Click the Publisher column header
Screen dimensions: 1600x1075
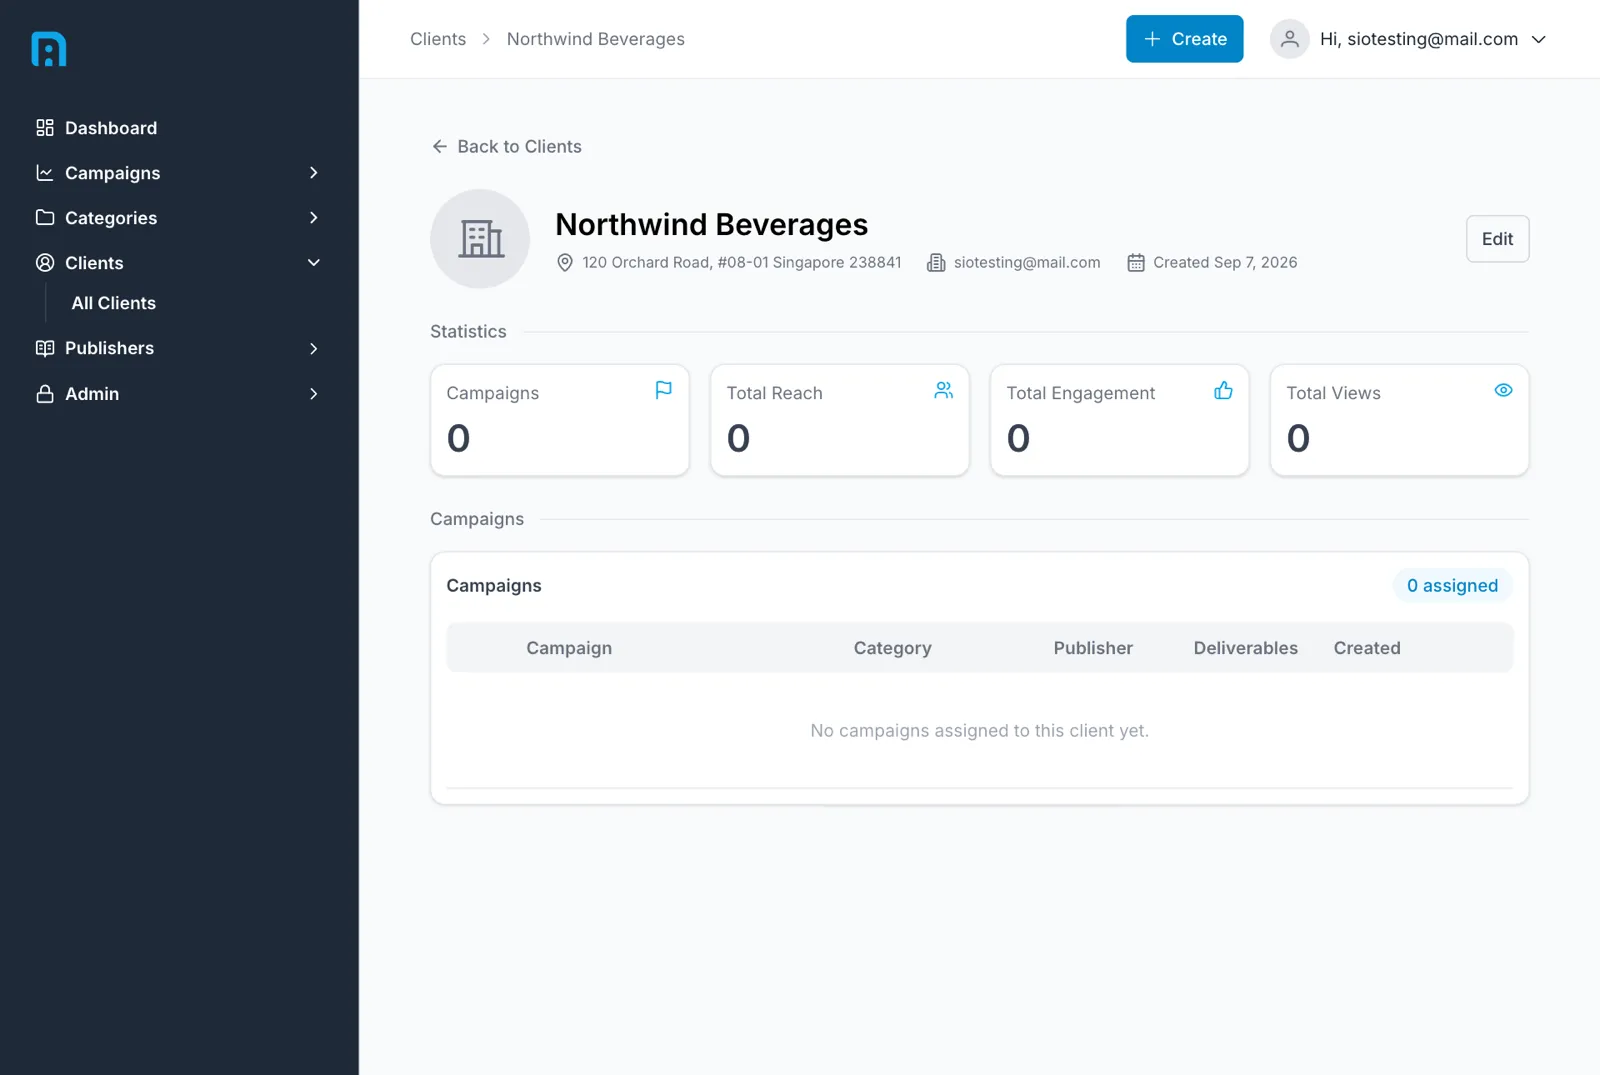click(x=1093, y=648)
